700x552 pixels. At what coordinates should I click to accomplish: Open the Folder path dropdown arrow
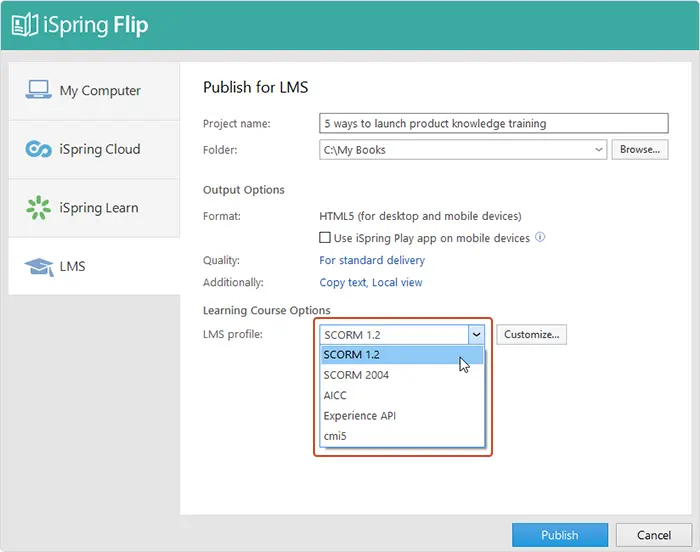point(599,150)
